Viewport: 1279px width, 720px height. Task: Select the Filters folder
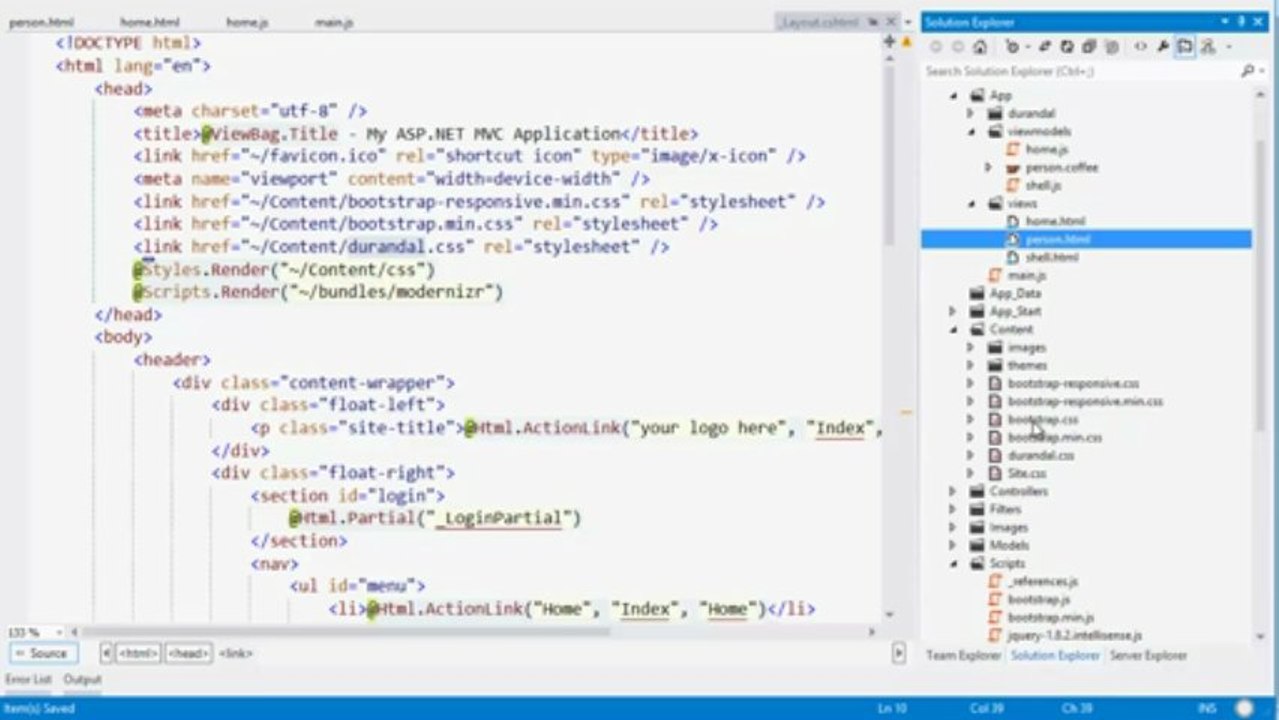tap(1005, 510)
